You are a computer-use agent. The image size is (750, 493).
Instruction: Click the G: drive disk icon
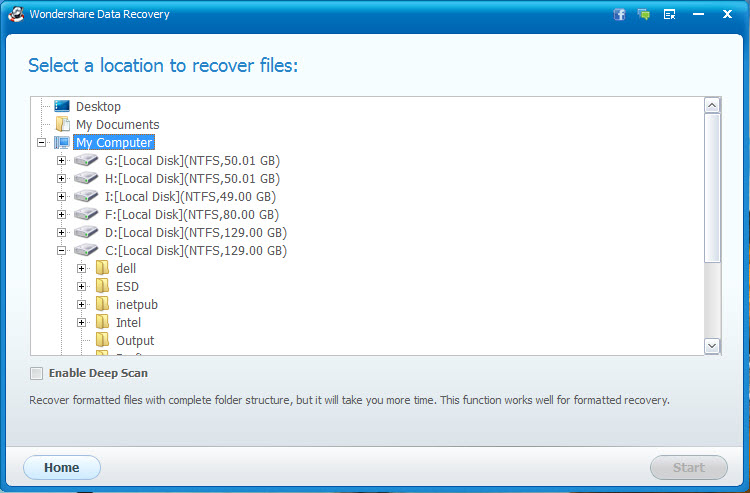coord(86,160)
